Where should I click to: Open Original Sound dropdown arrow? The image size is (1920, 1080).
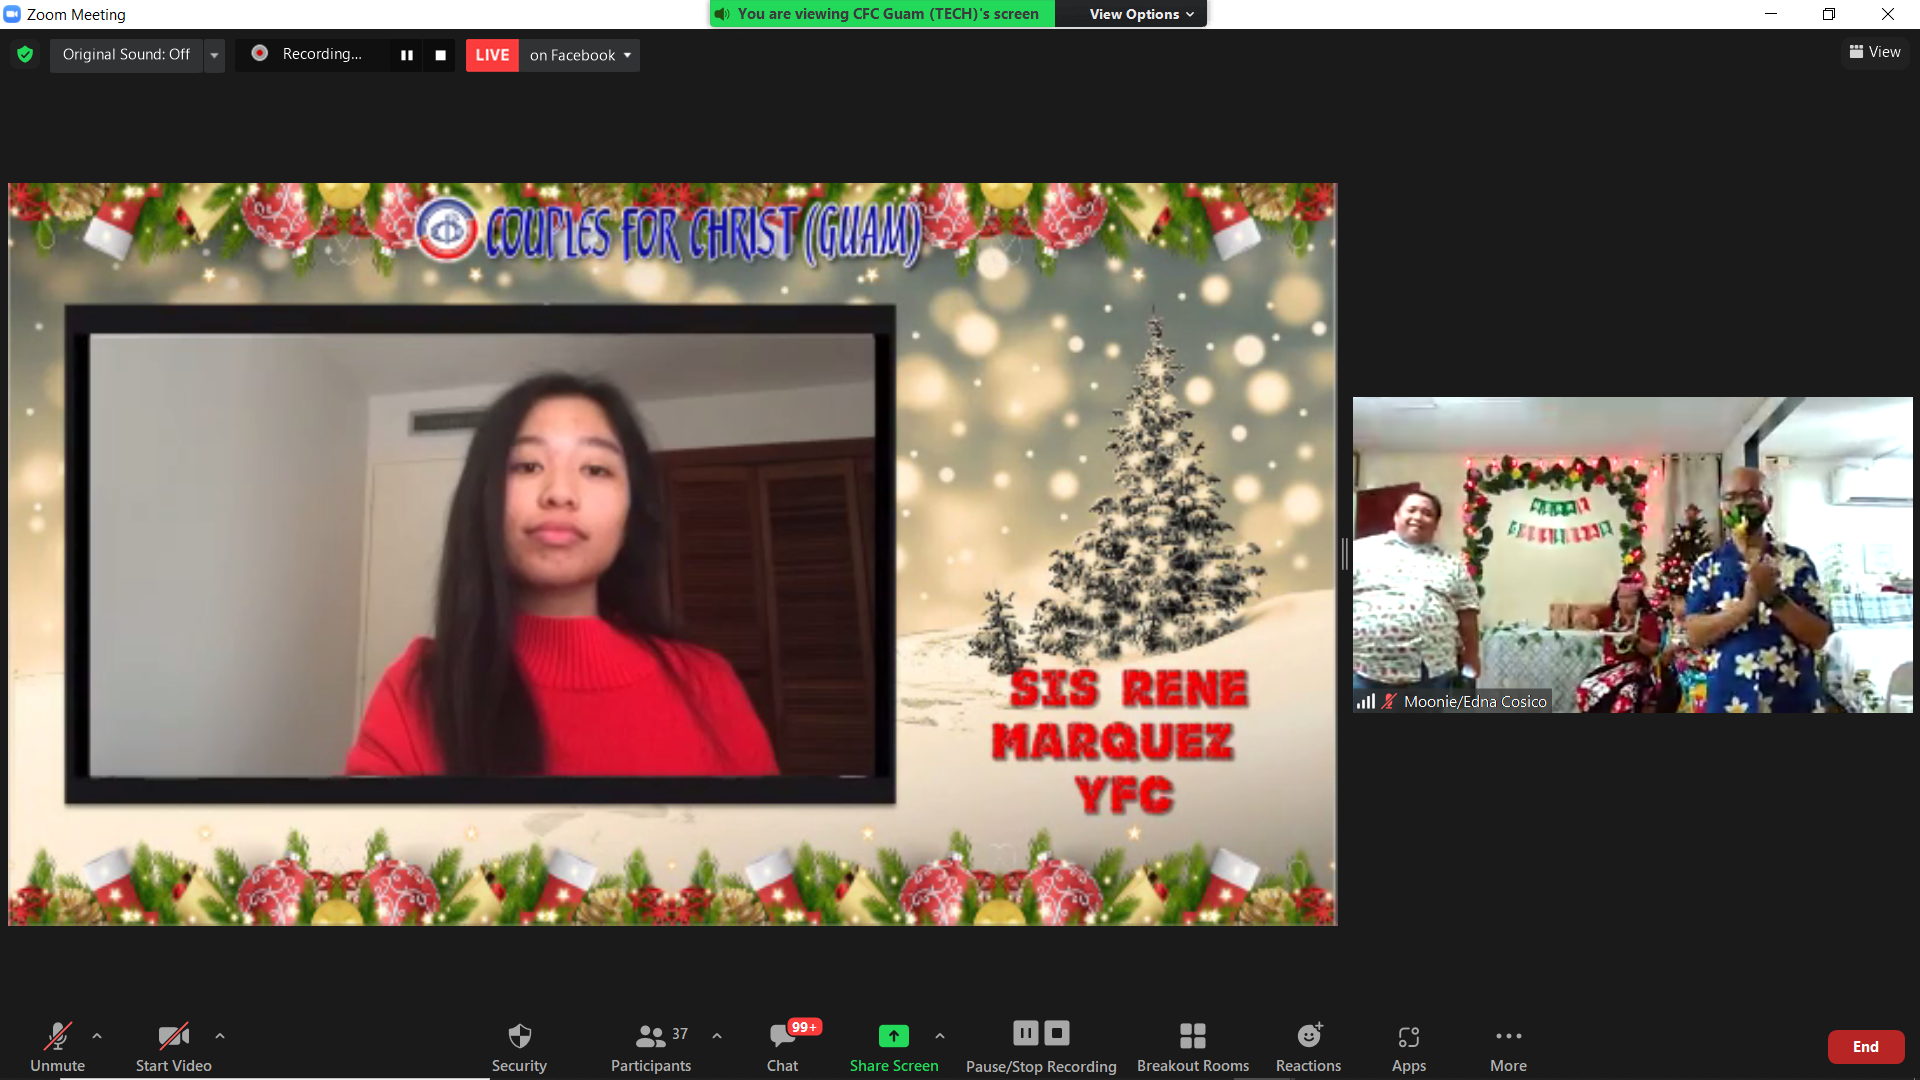click(x=214, y=55)
